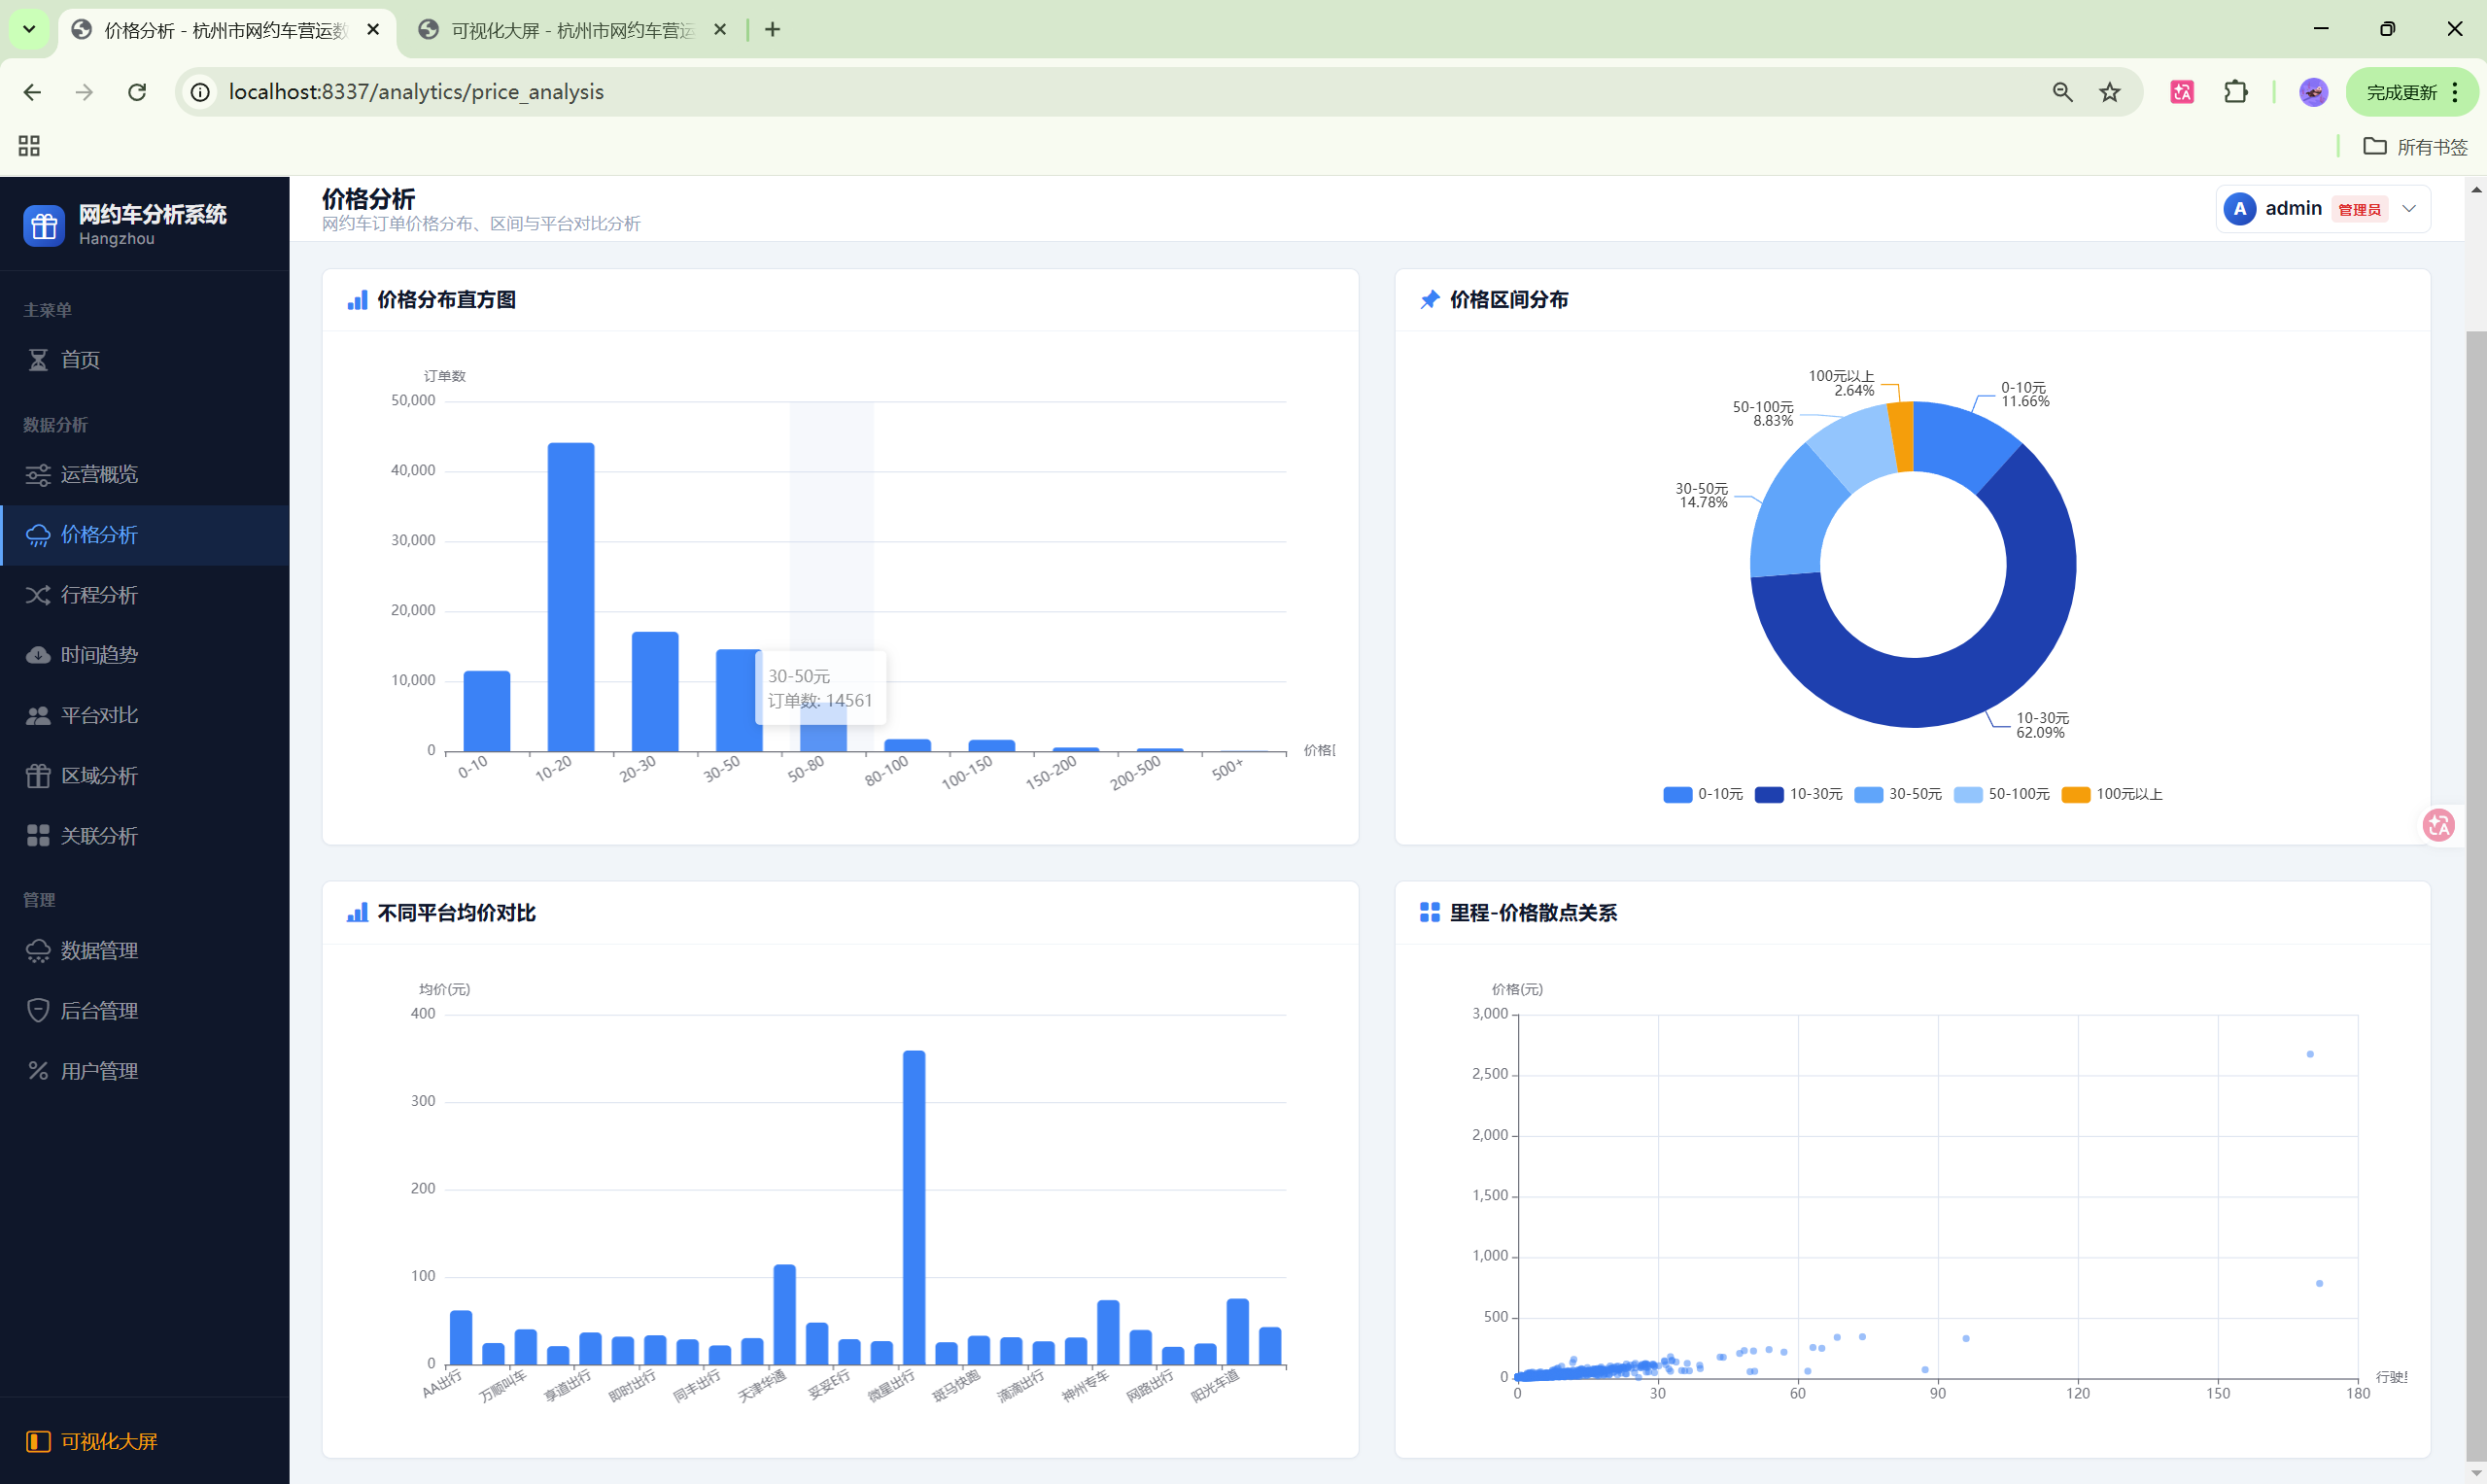
Task: Open 可视化大屏 link at sidebar bottom
Action: click(108, 1441)
